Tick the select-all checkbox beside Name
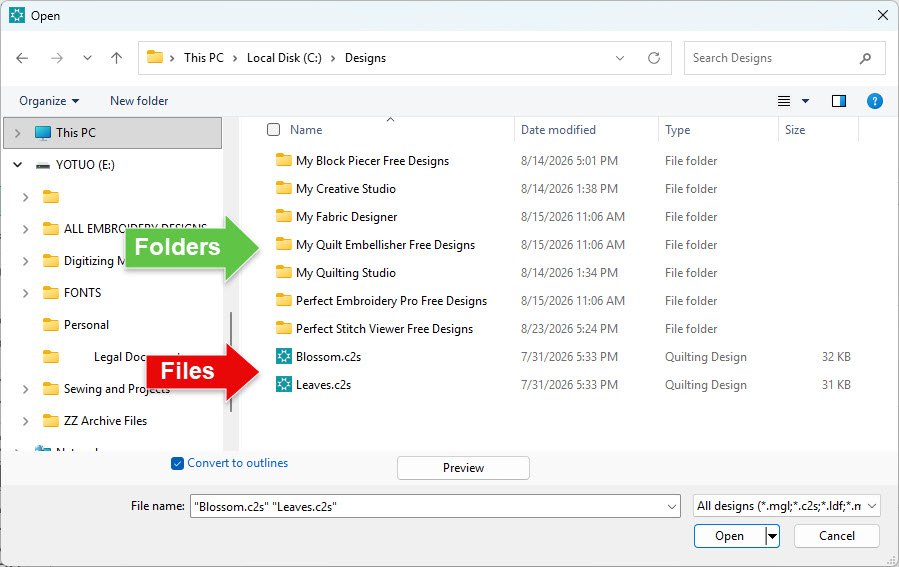 click(x=273, y=130)
